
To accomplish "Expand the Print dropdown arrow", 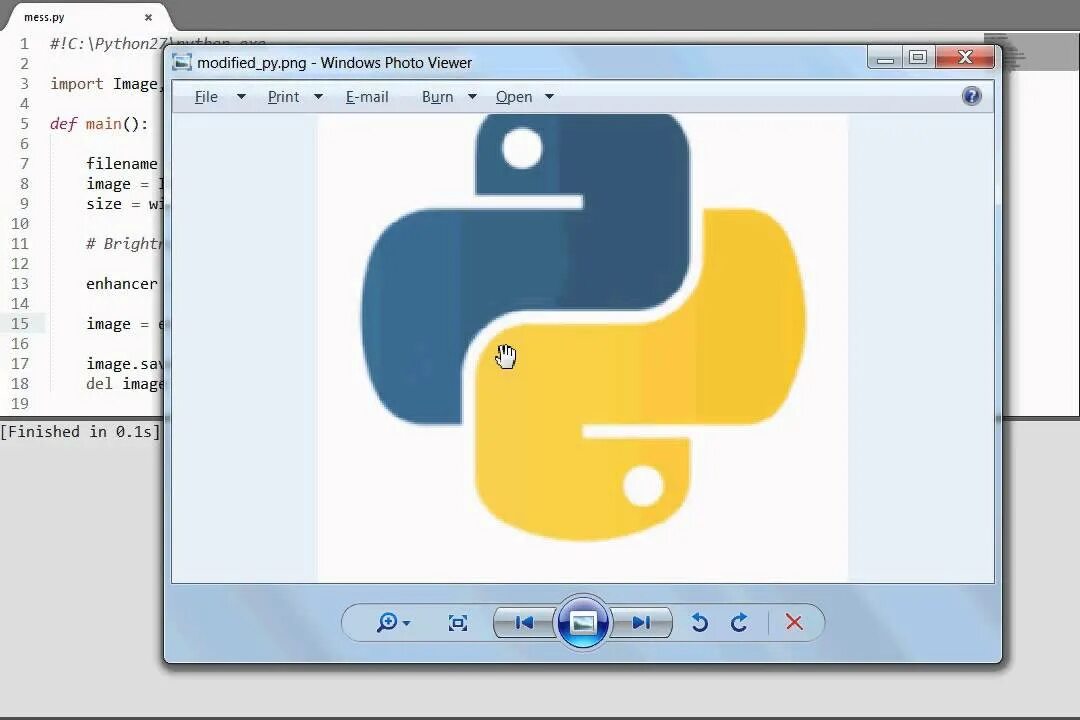I will 318,96.
